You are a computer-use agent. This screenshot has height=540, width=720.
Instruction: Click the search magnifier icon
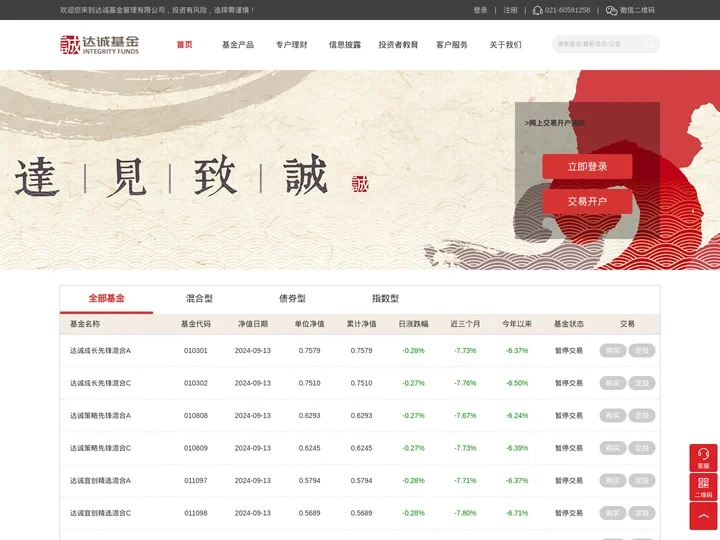coord(648,44)
